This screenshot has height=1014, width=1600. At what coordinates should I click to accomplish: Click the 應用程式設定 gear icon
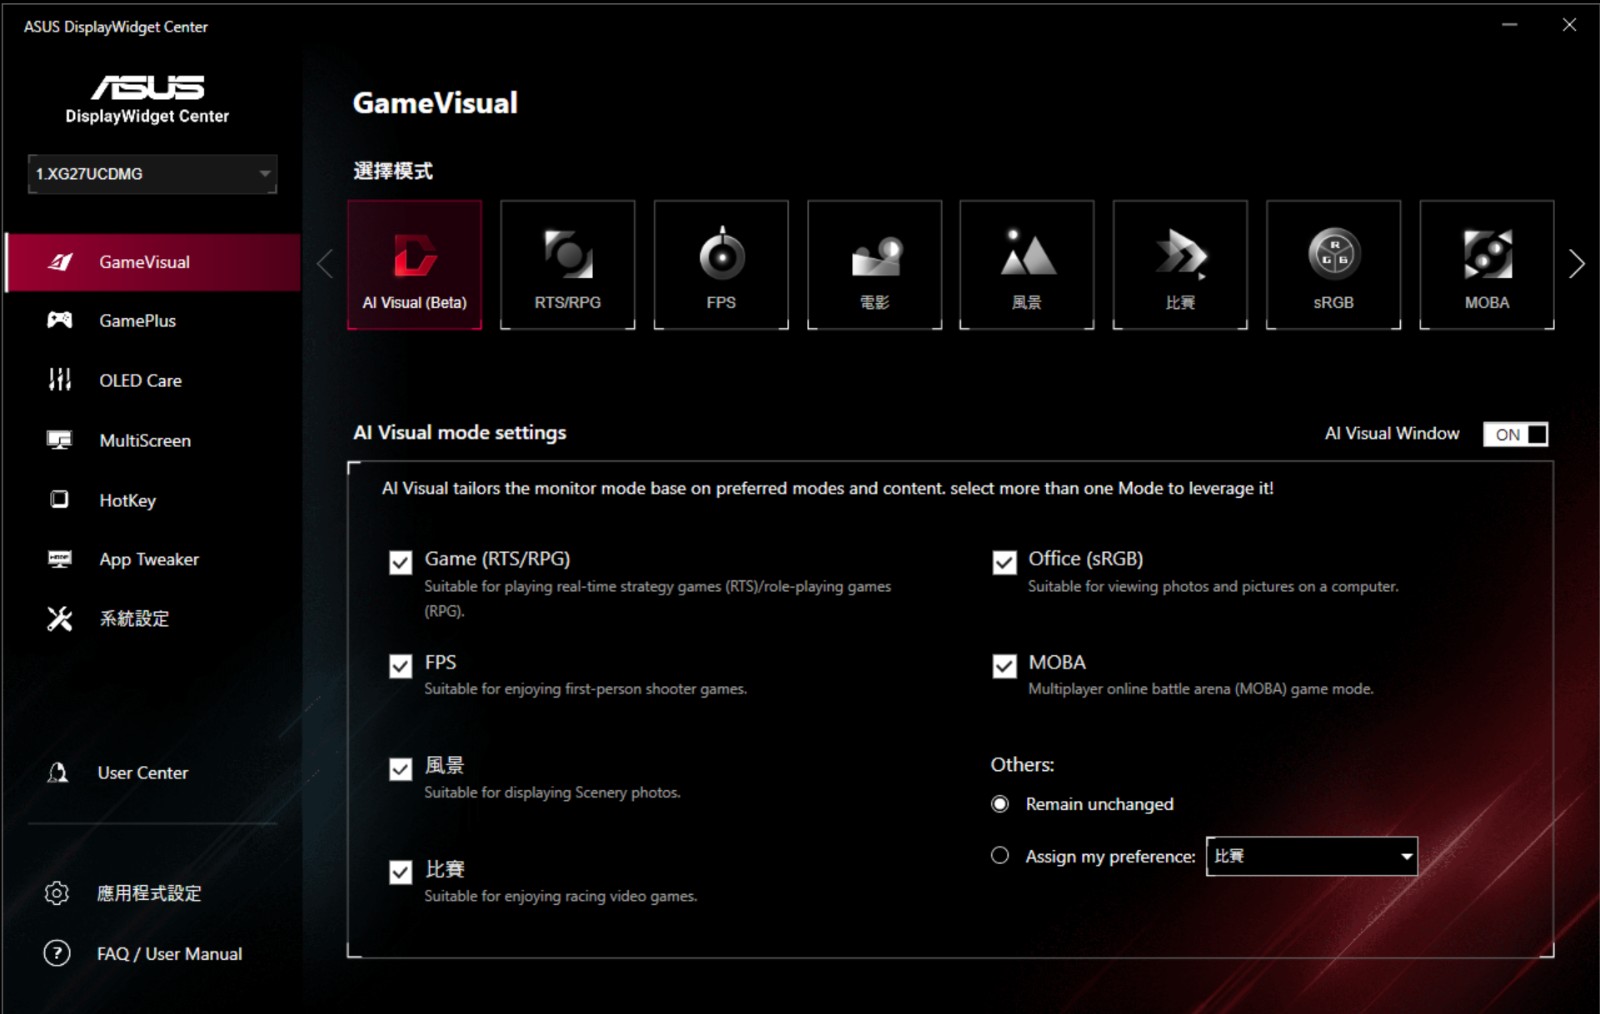(57, 893)
